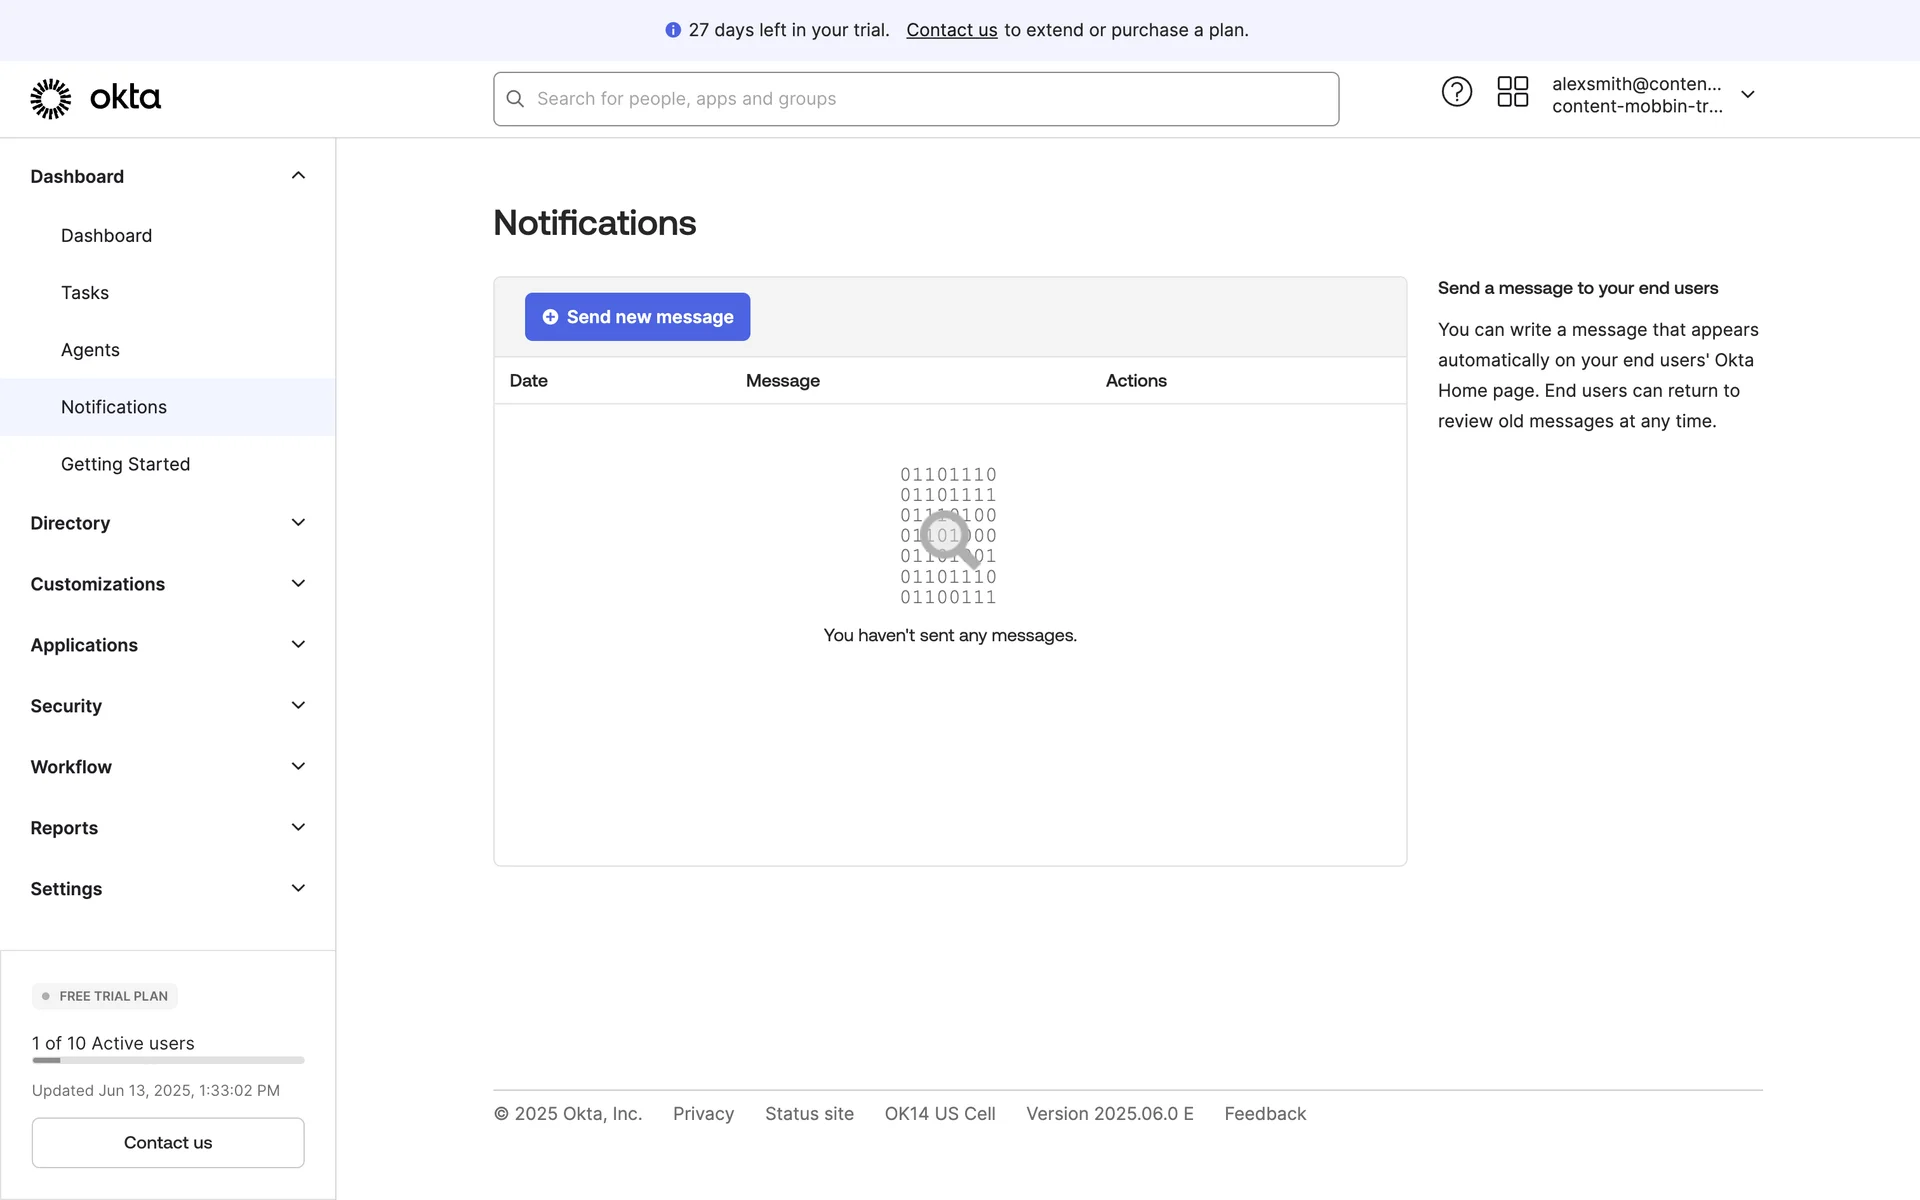Image resolution: width=1920 pixels, height=1200 pixels.
Task: Expand the Applications section chevron
Action: [x=298, y=645]
